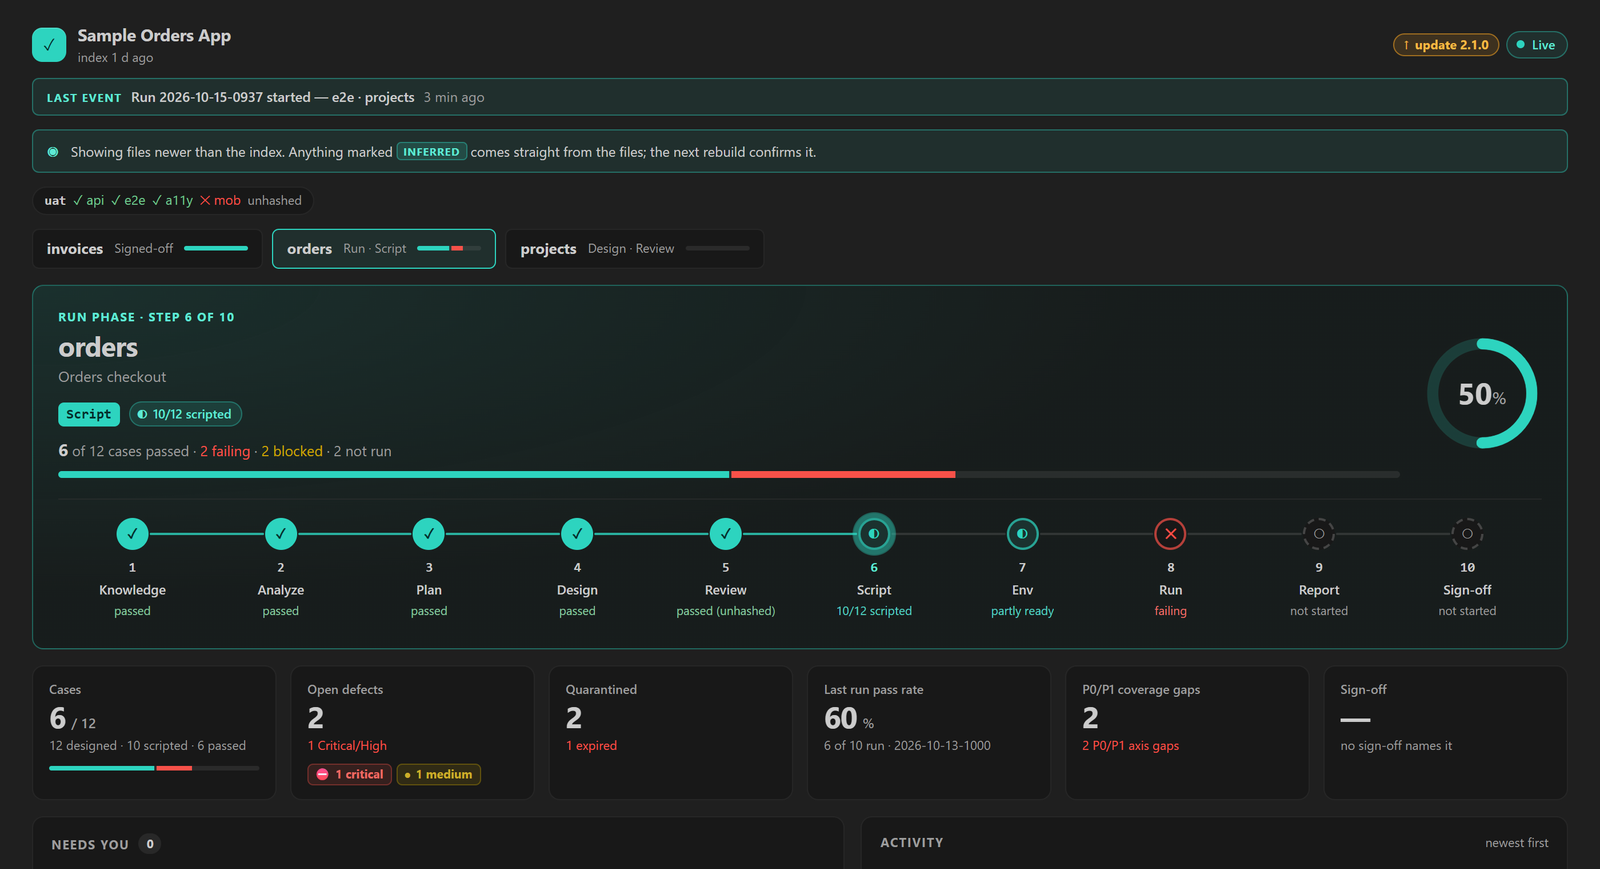
Task: Switch to the projects tab
Action: 635,249
